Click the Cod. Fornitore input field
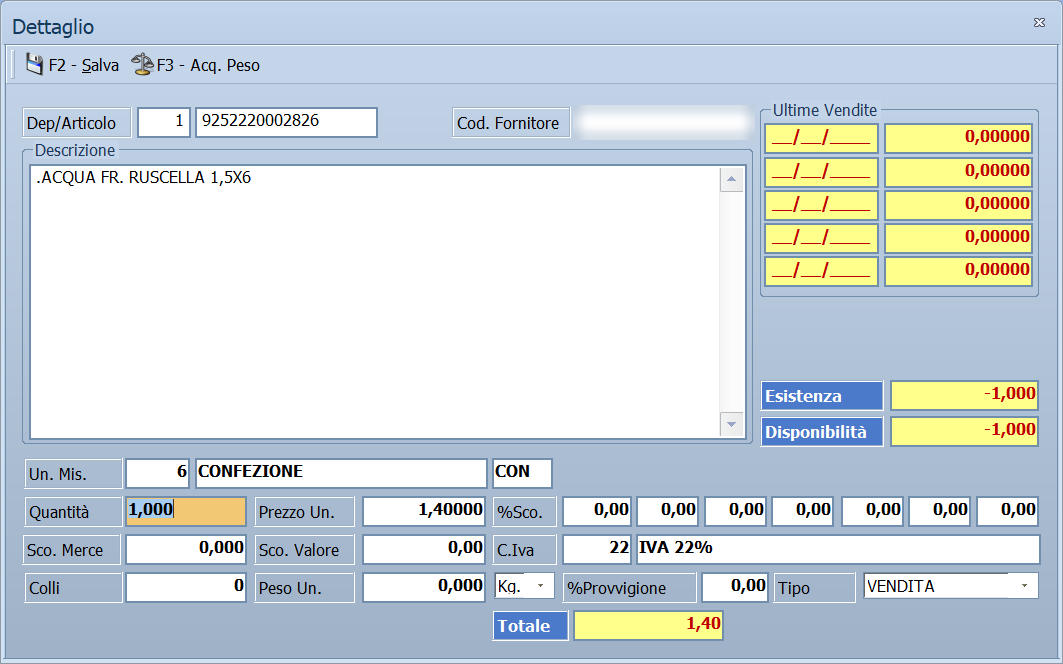Viewport: 1063px width, 664px height. tap(665, 123)
